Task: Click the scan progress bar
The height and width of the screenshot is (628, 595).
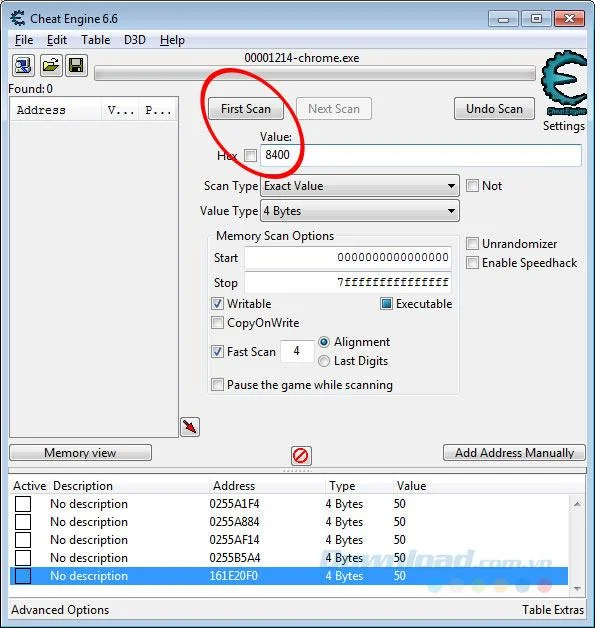Action: (315, 74)
